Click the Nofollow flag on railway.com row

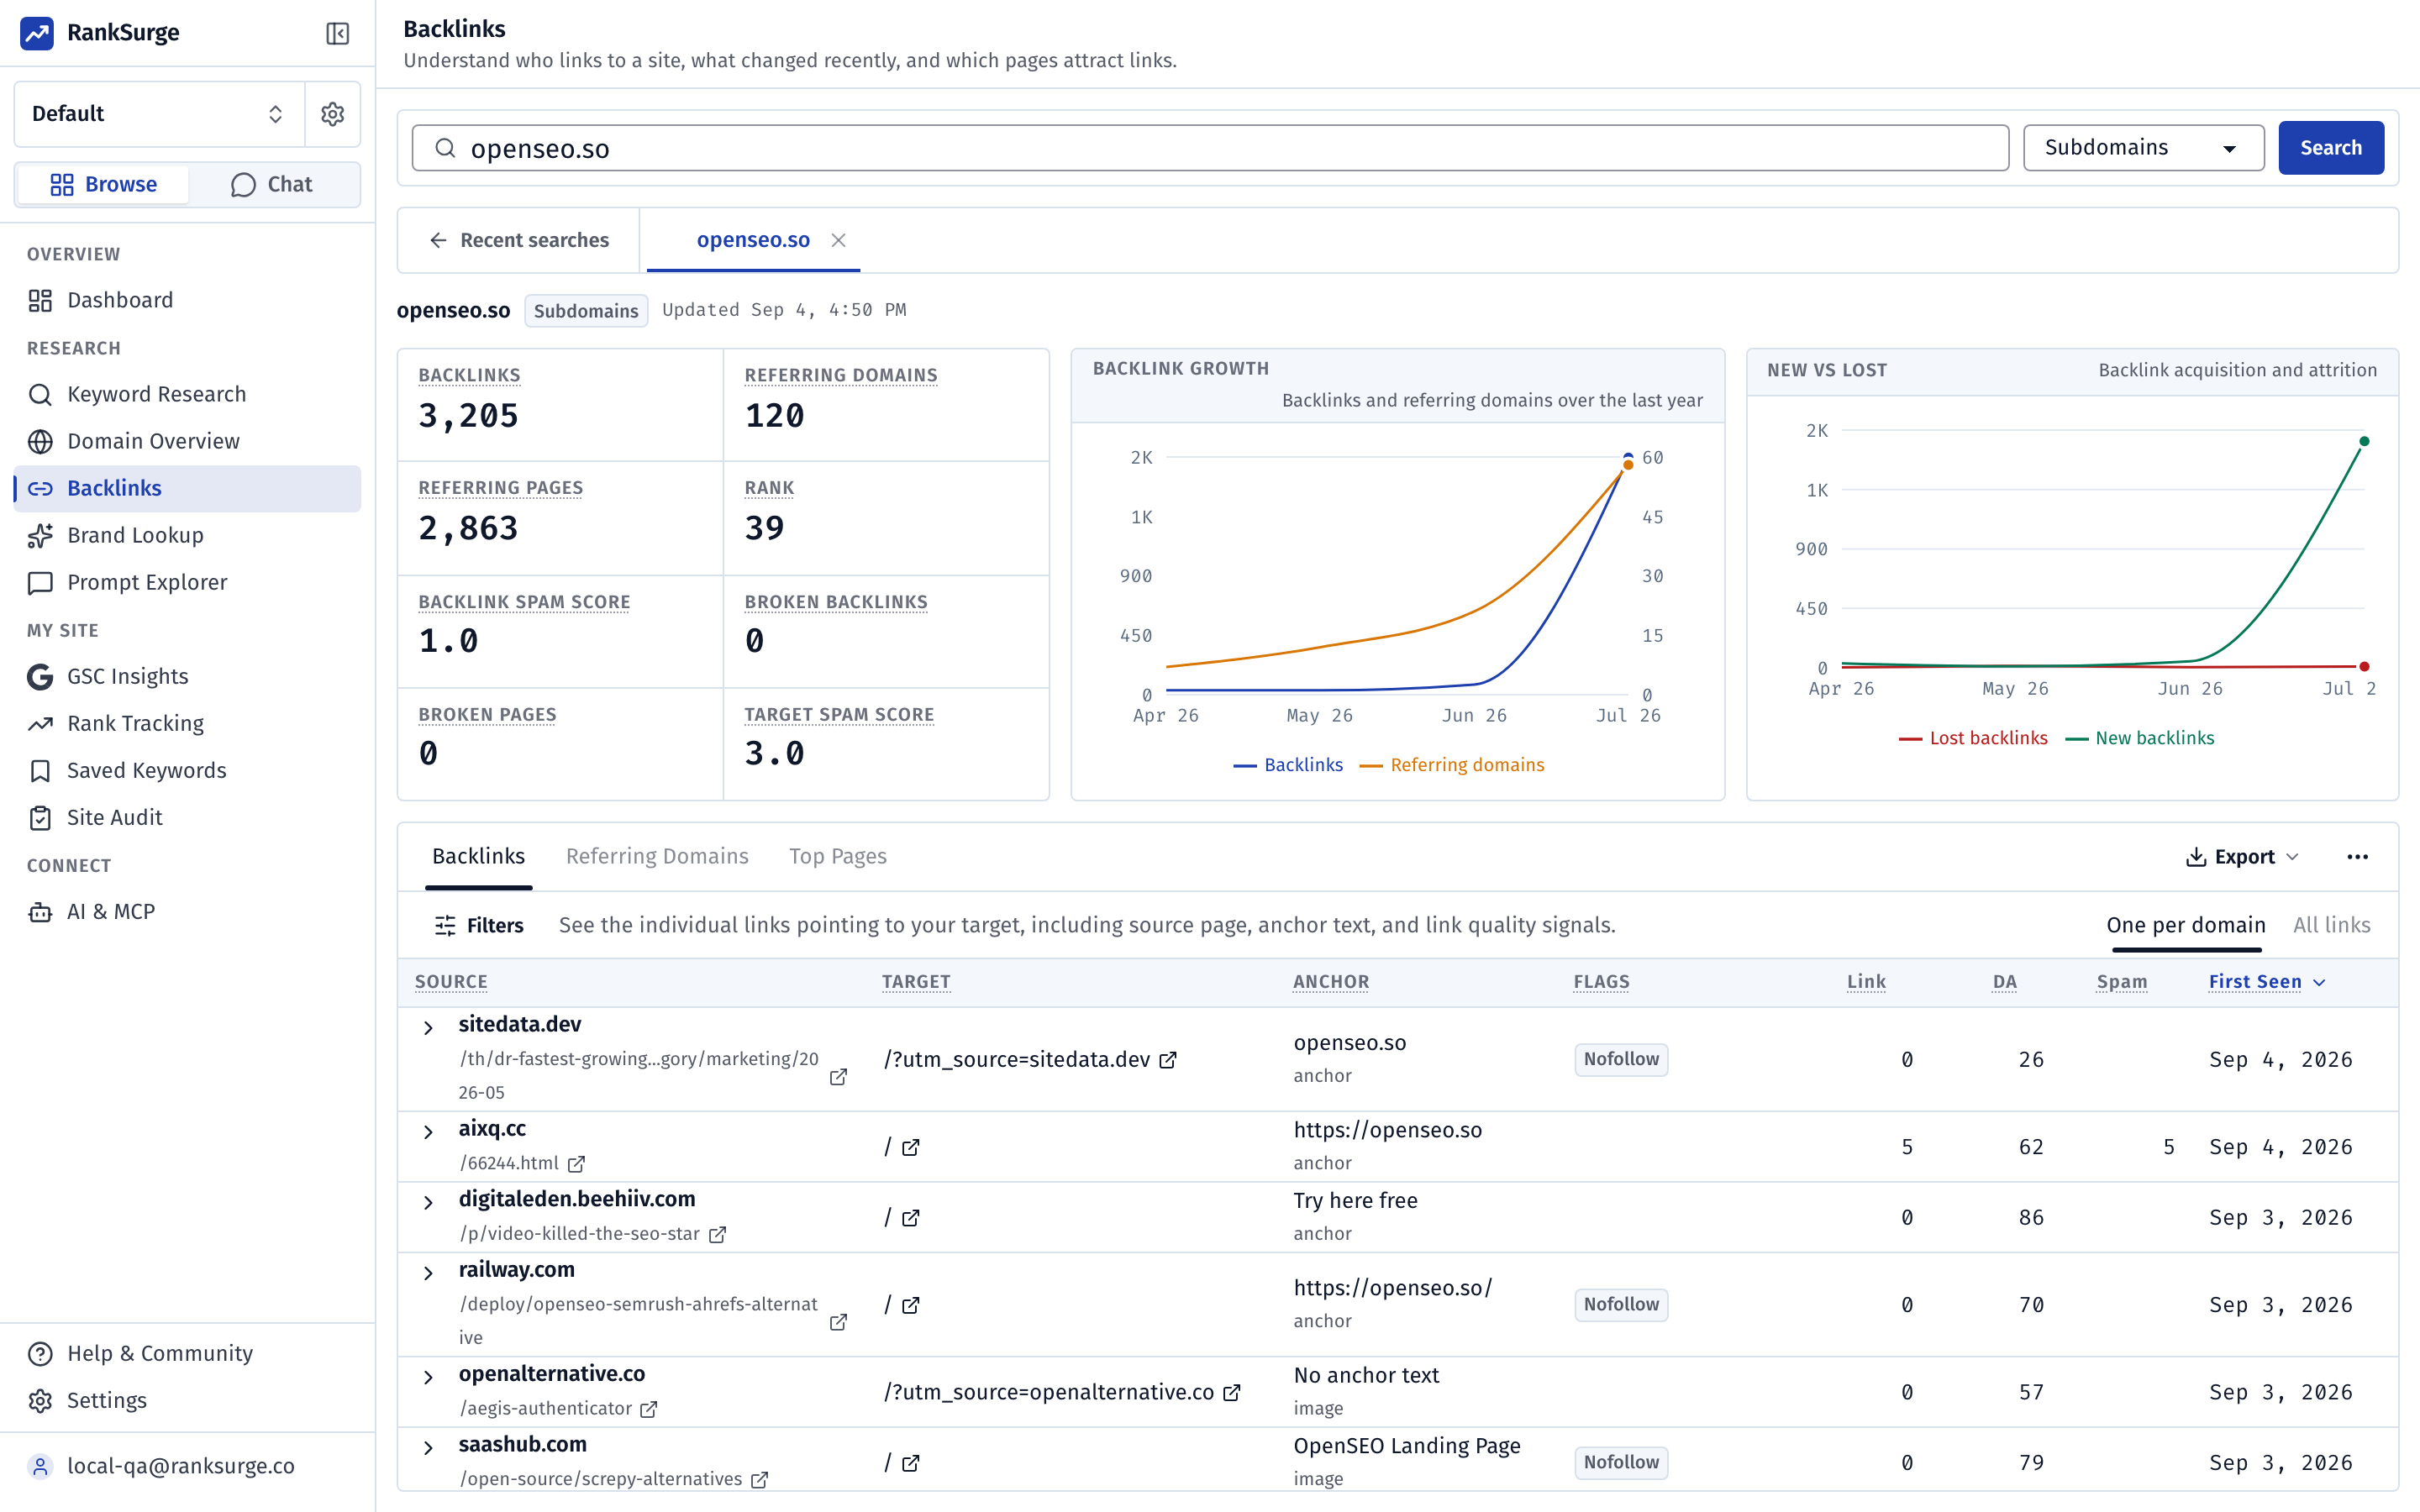point(1621,1304)
